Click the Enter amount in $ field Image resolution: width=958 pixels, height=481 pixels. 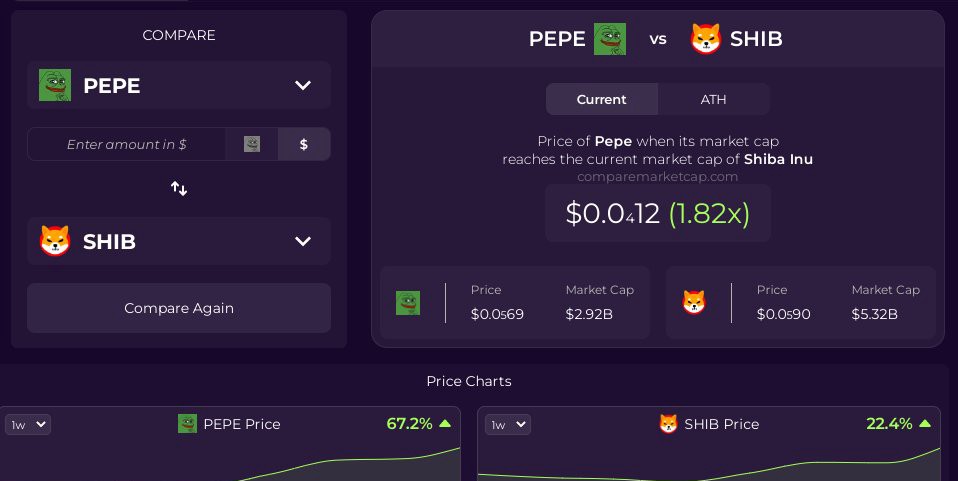(127, 144)
